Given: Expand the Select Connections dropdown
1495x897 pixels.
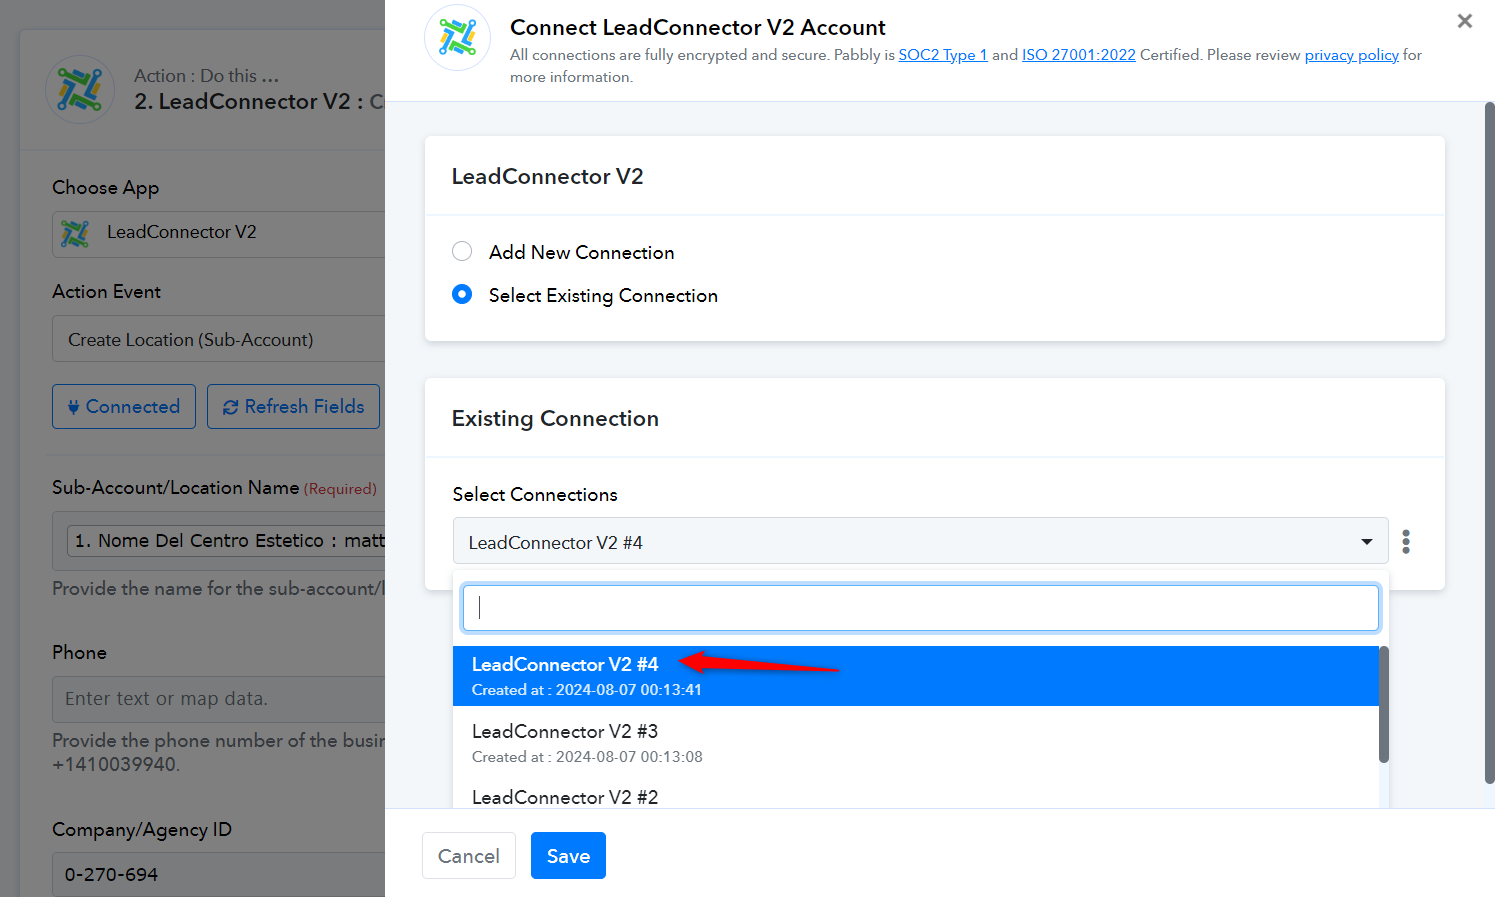Looking at the screenshot, I should click(x=920, y=541).
